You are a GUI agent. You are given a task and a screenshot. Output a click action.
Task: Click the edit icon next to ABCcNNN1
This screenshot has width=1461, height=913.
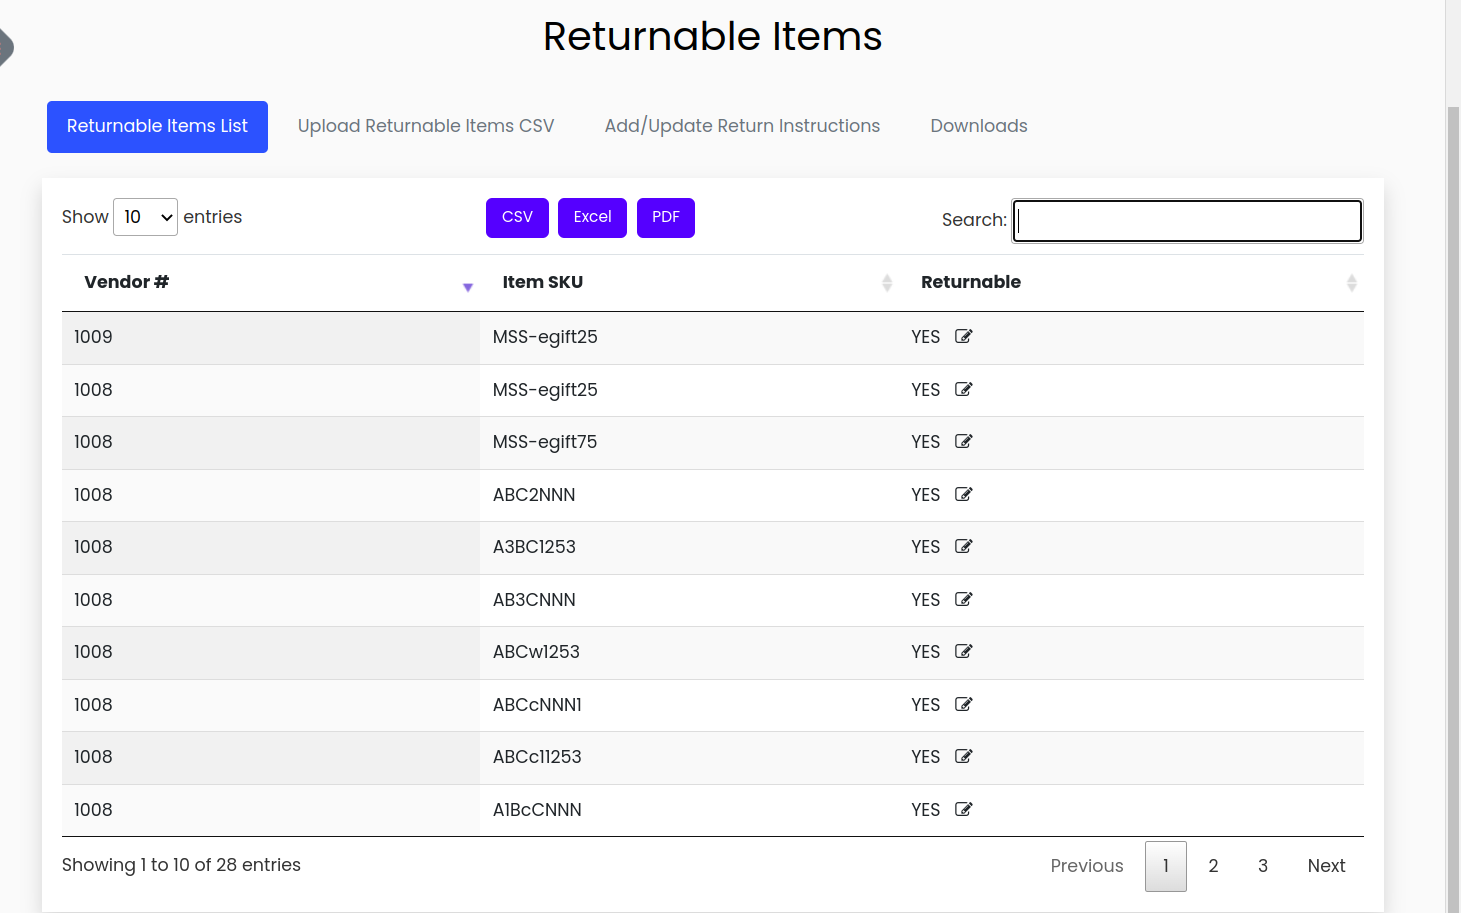(963, 704)
